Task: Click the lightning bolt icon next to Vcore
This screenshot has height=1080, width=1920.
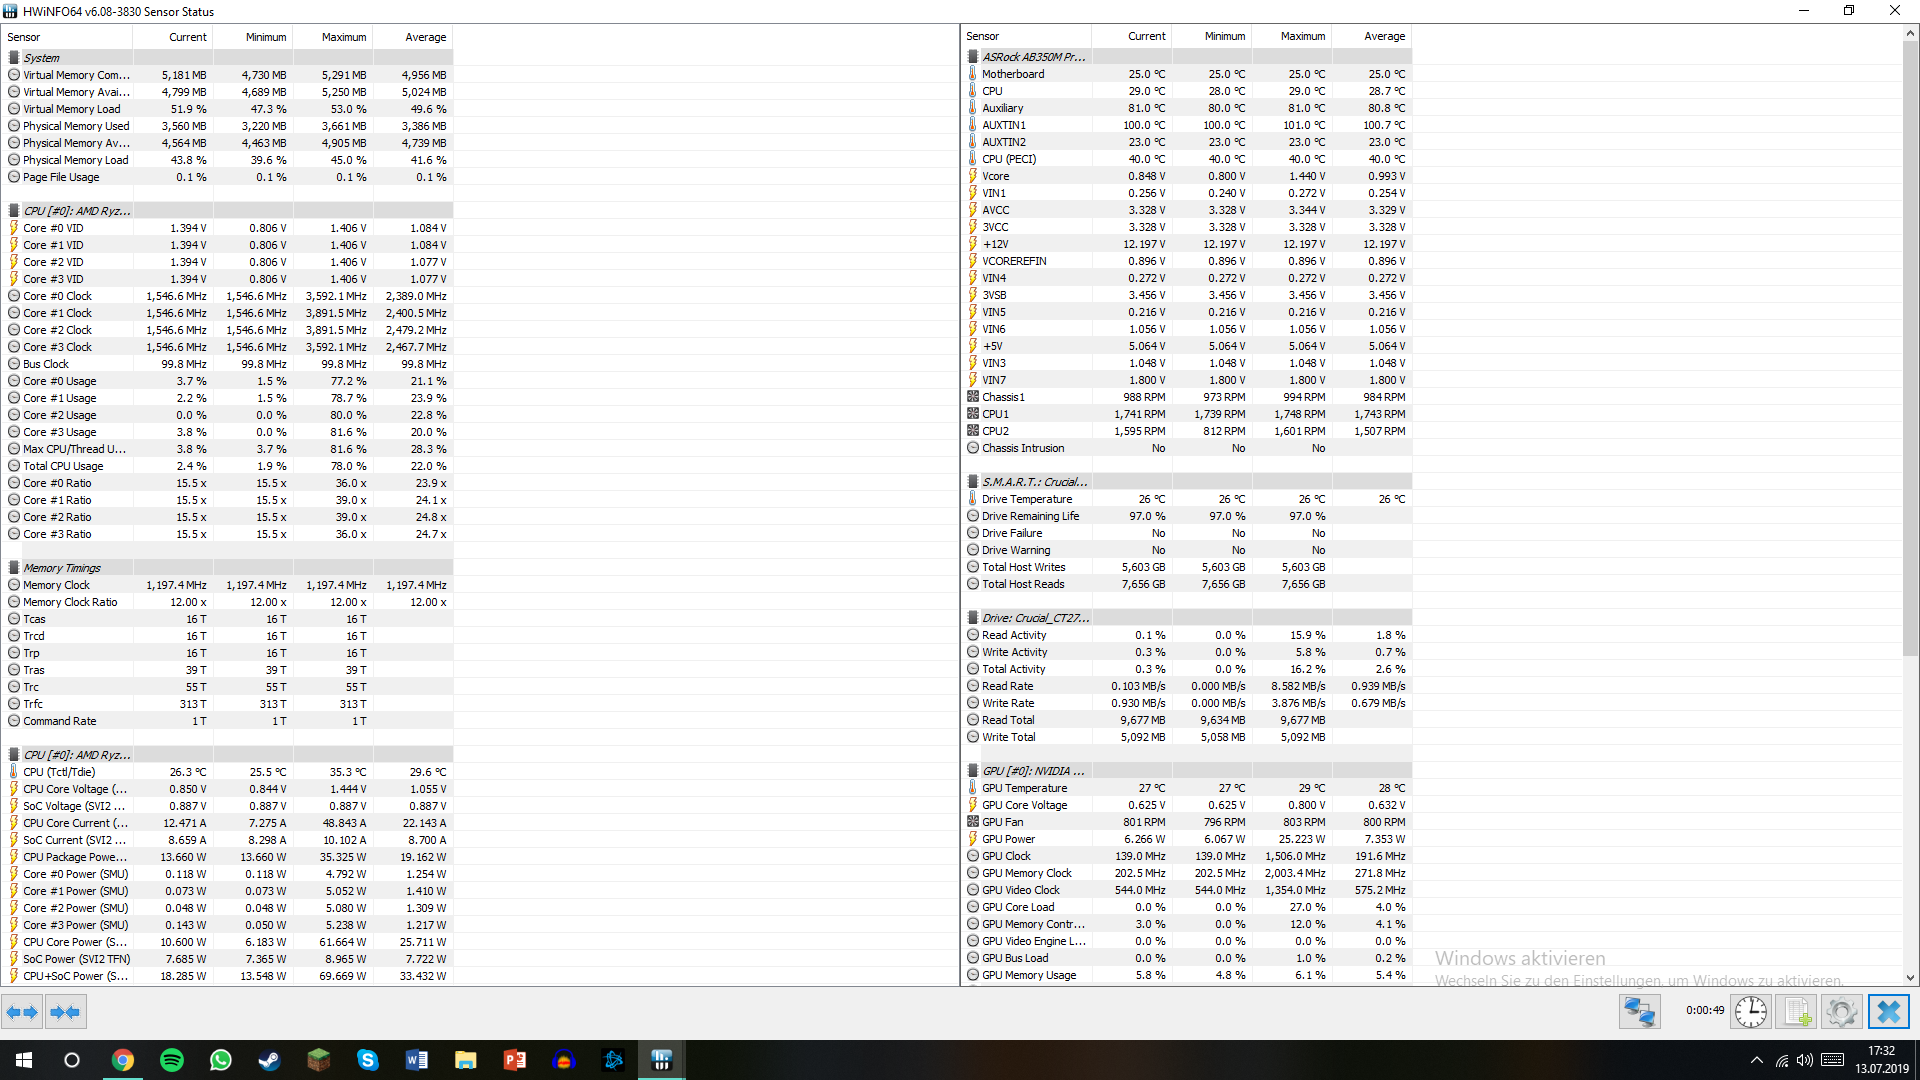Action: (x=972, y=175)
